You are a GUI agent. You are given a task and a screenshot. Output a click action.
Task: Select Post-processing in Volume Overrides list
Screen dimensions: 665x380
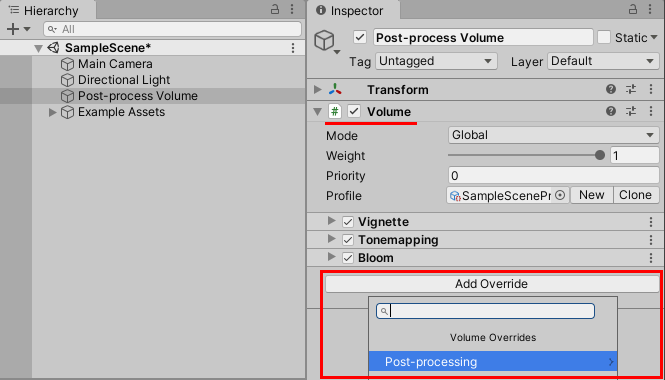[493, 362]
